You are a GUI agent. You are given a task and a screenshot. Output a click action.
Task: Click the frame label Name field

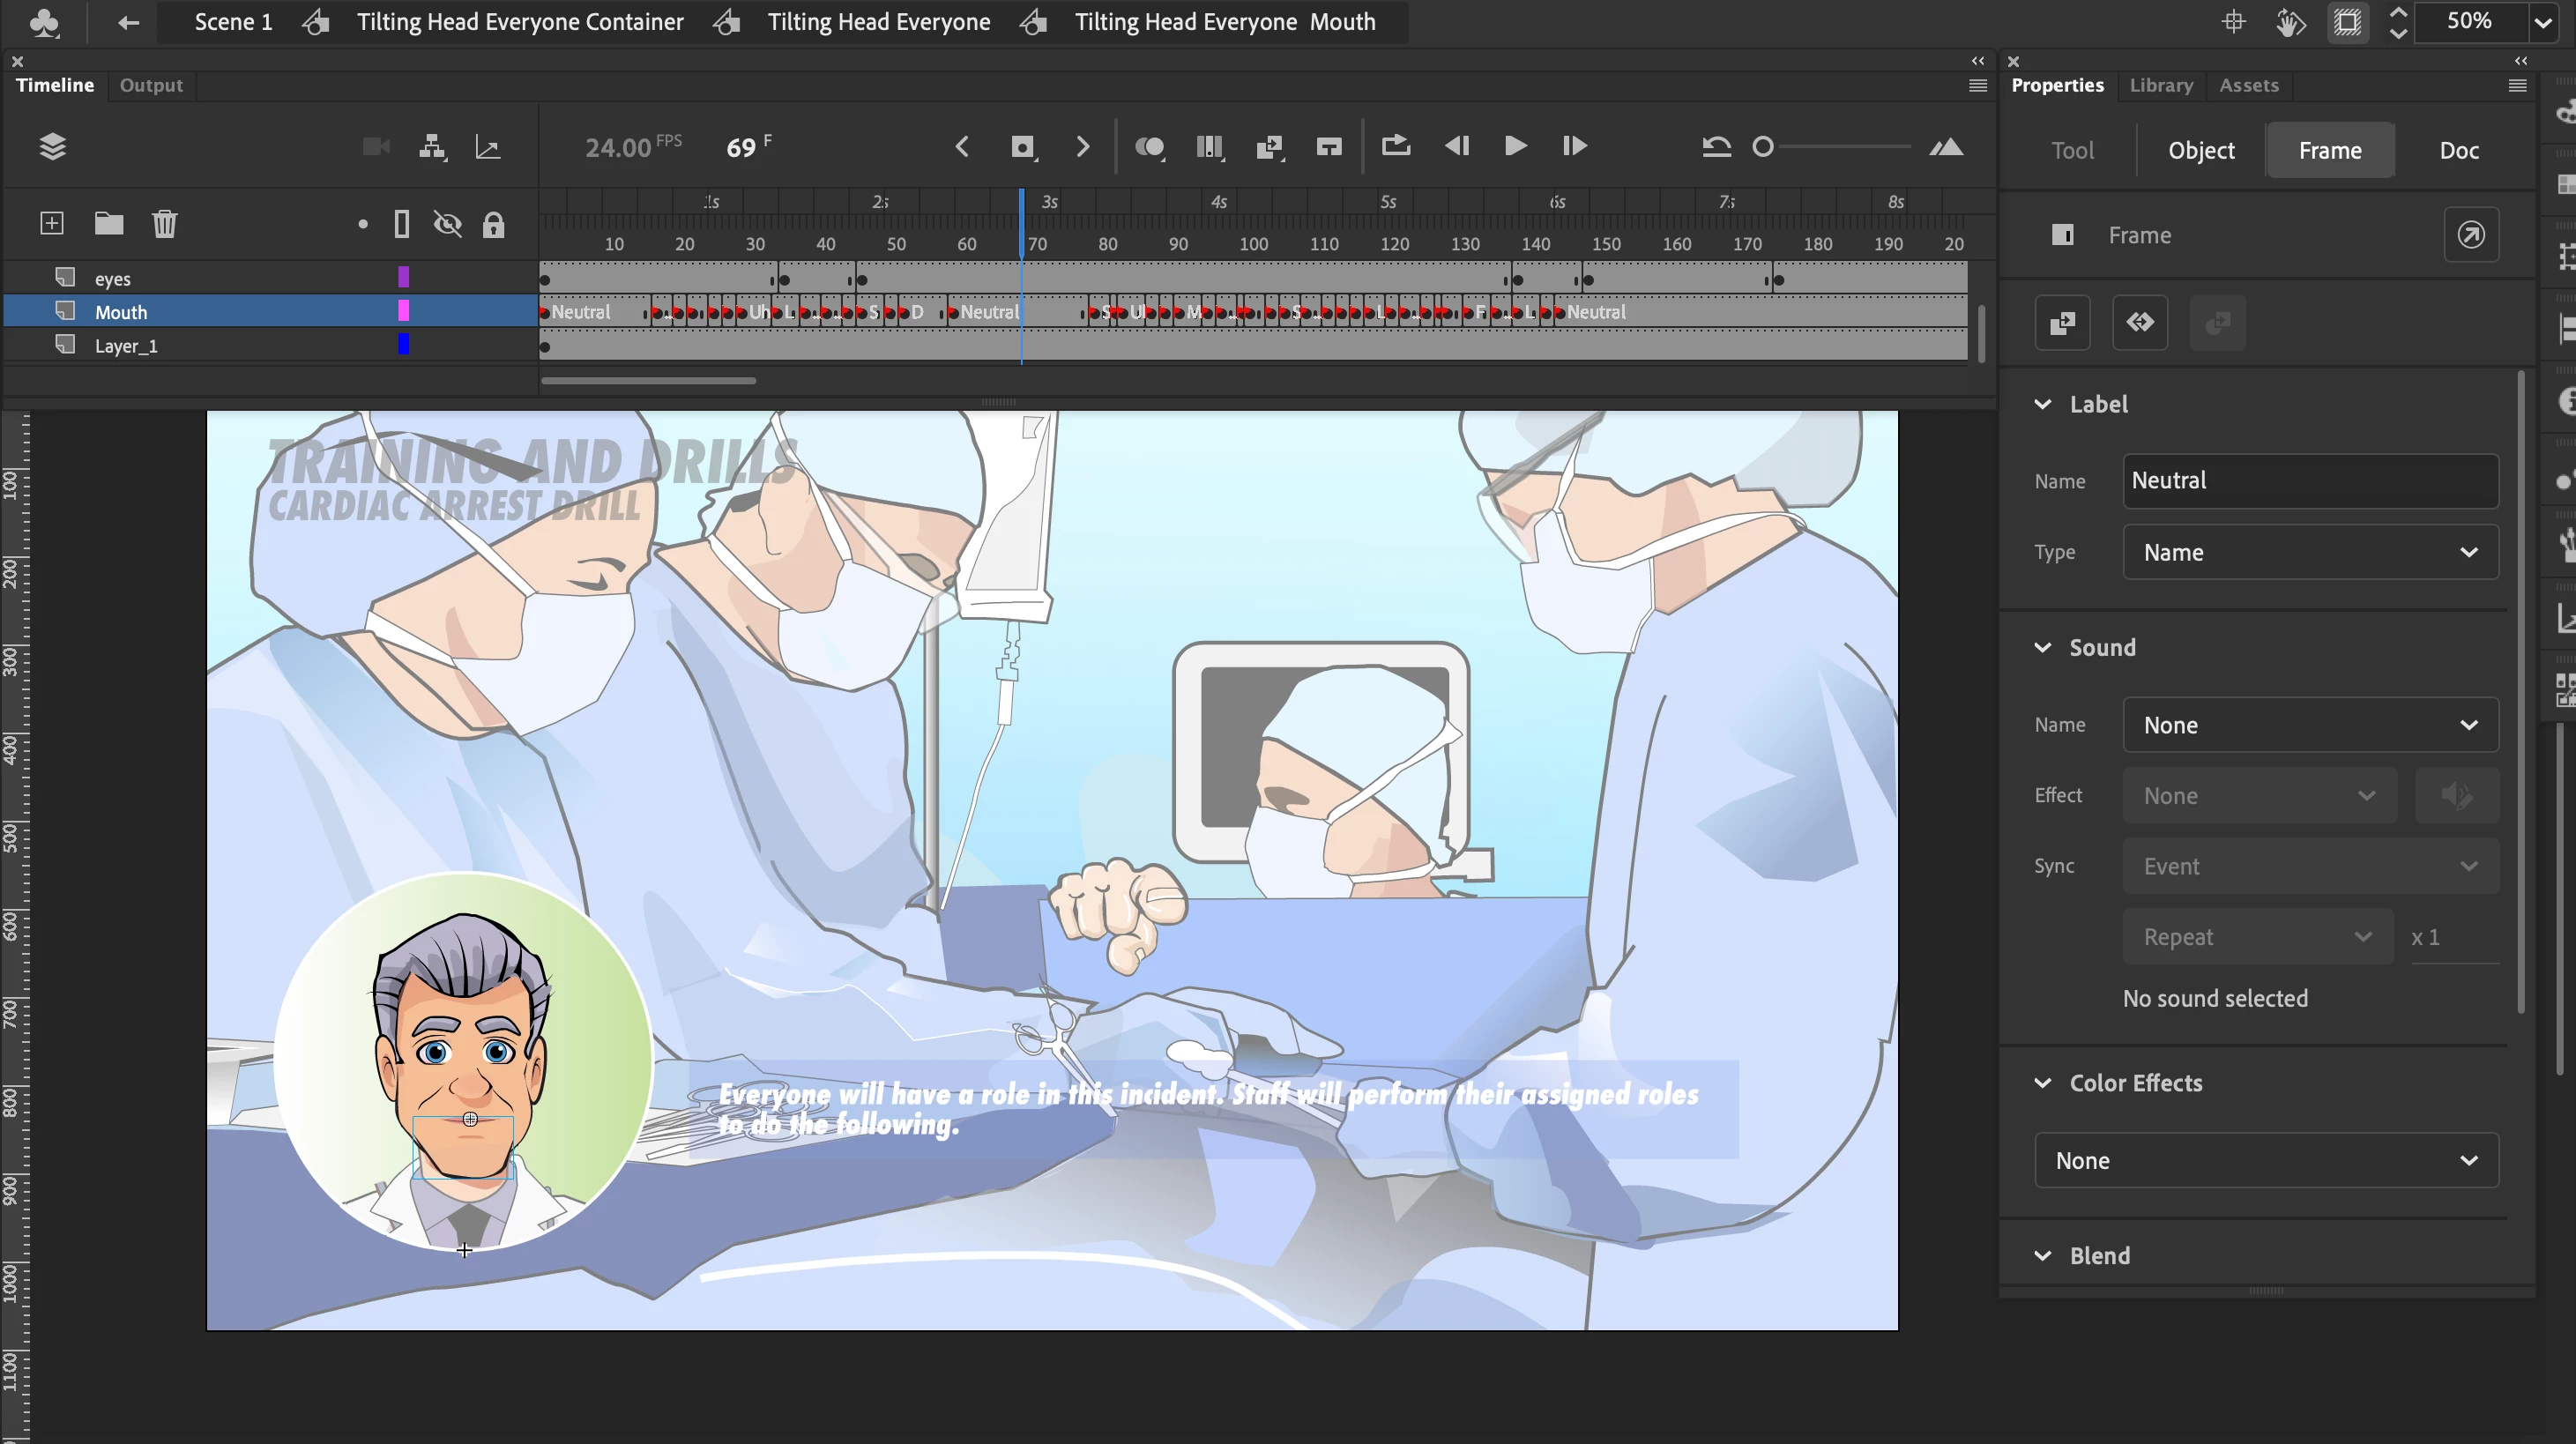[2309, 480]
